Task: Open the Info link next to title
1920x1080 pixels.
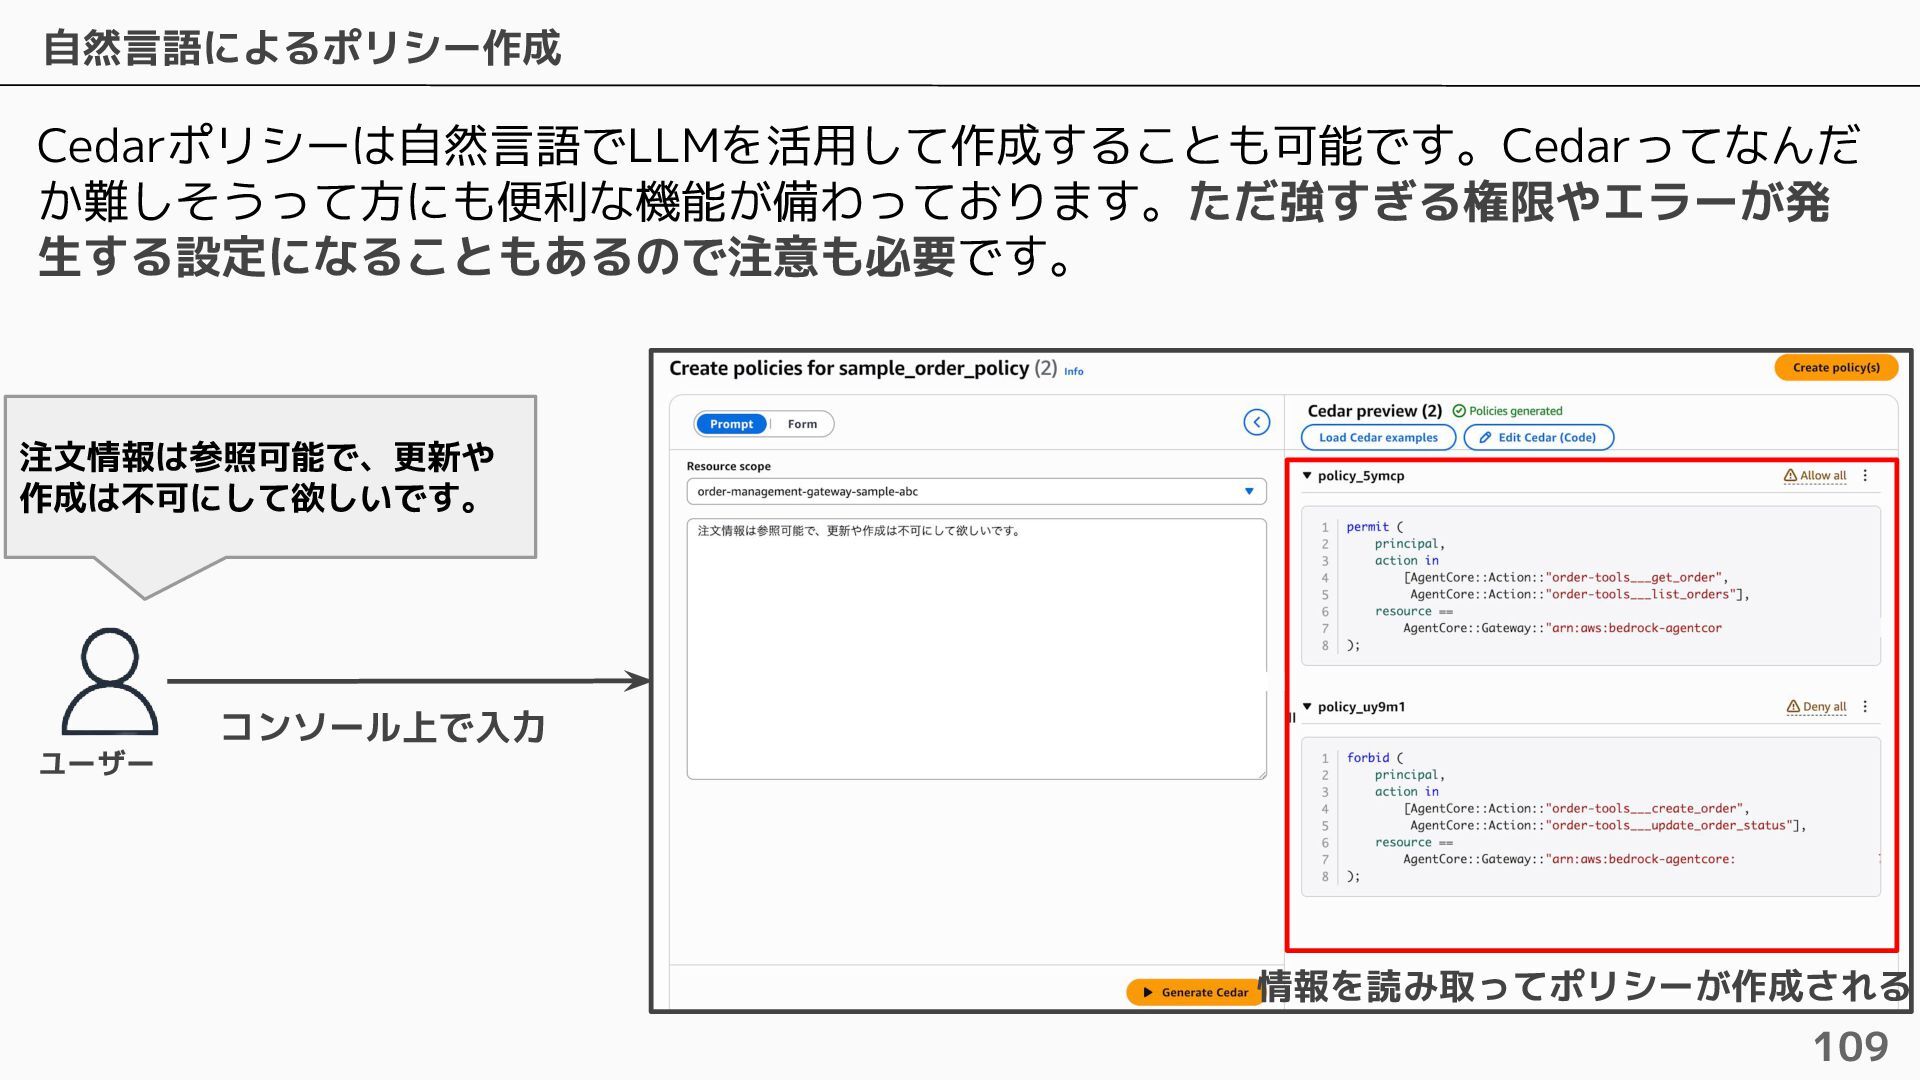Action: [x=1073, y=372]
